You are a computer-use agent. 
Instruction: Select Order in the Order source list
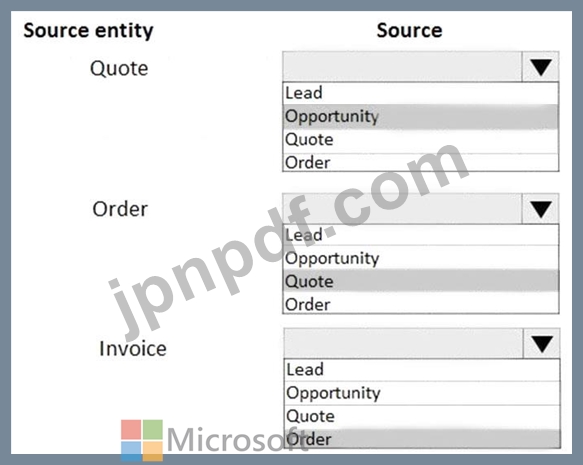click(x=421, y=304)
